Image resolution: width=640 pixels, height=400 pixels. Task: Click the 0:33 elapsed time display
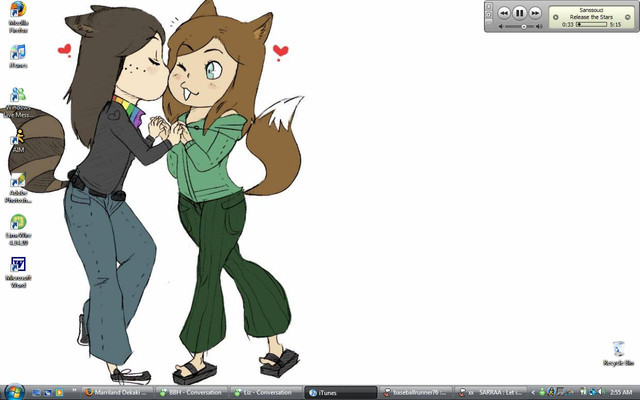tap(568, 24)
